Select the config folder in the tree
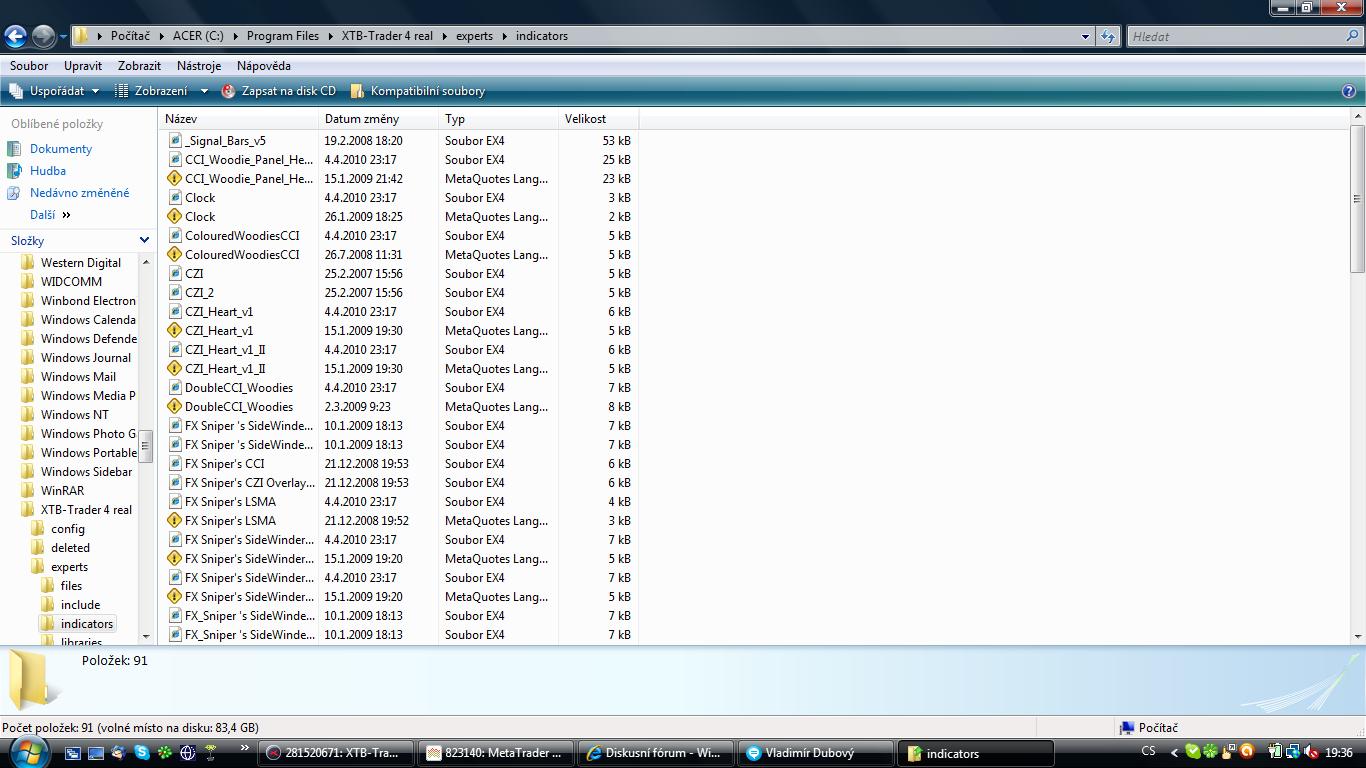This screenshot has height=768, width=1366. (68, 529)
